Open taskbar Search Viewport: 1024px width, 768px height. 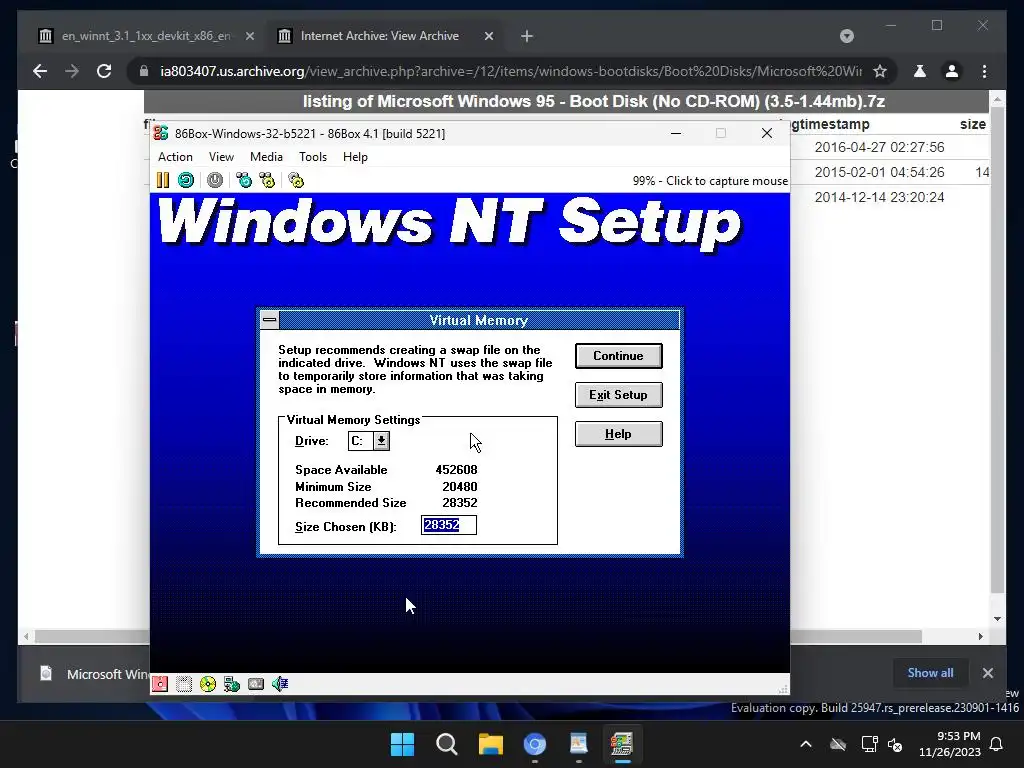[447, 744]
